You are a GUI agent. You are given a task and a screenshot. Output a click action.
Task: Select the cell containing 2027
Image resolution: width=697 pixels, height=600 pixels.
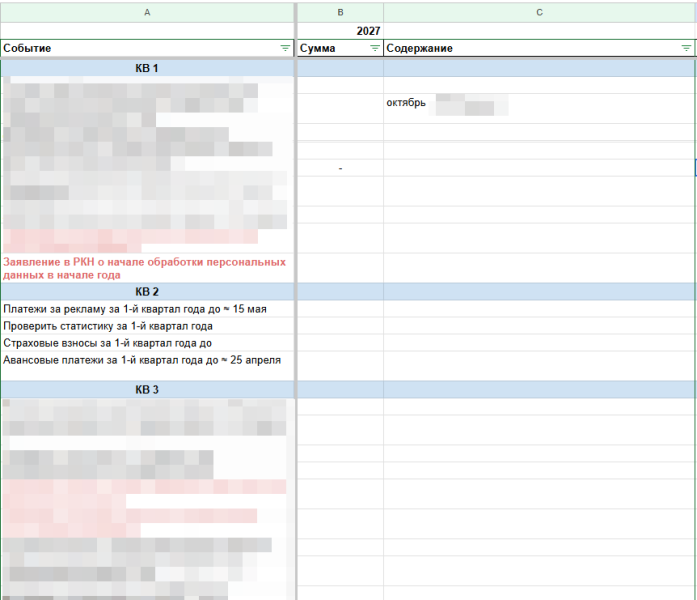tap(340, 31)
